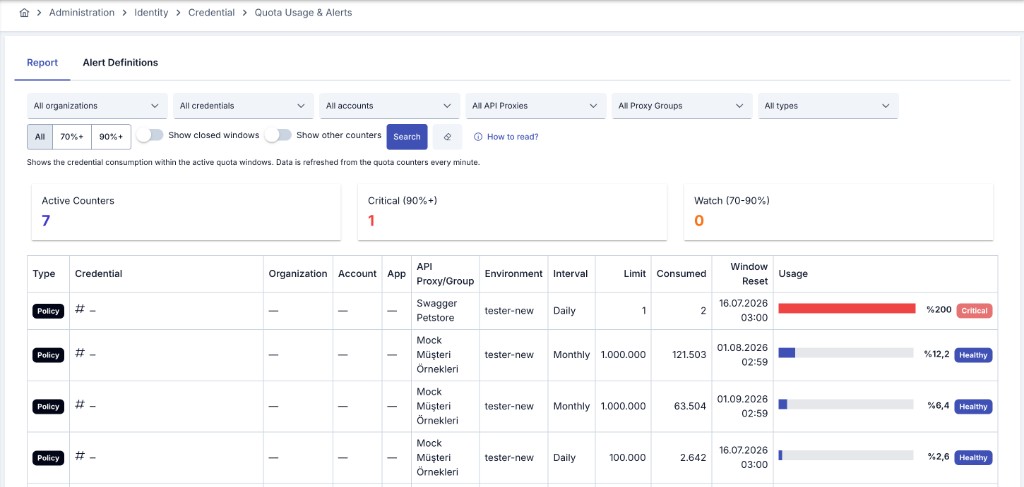Click the limit value 100.000
The width and height of the screenshot is (1024, 487).
tap(628, 458)
